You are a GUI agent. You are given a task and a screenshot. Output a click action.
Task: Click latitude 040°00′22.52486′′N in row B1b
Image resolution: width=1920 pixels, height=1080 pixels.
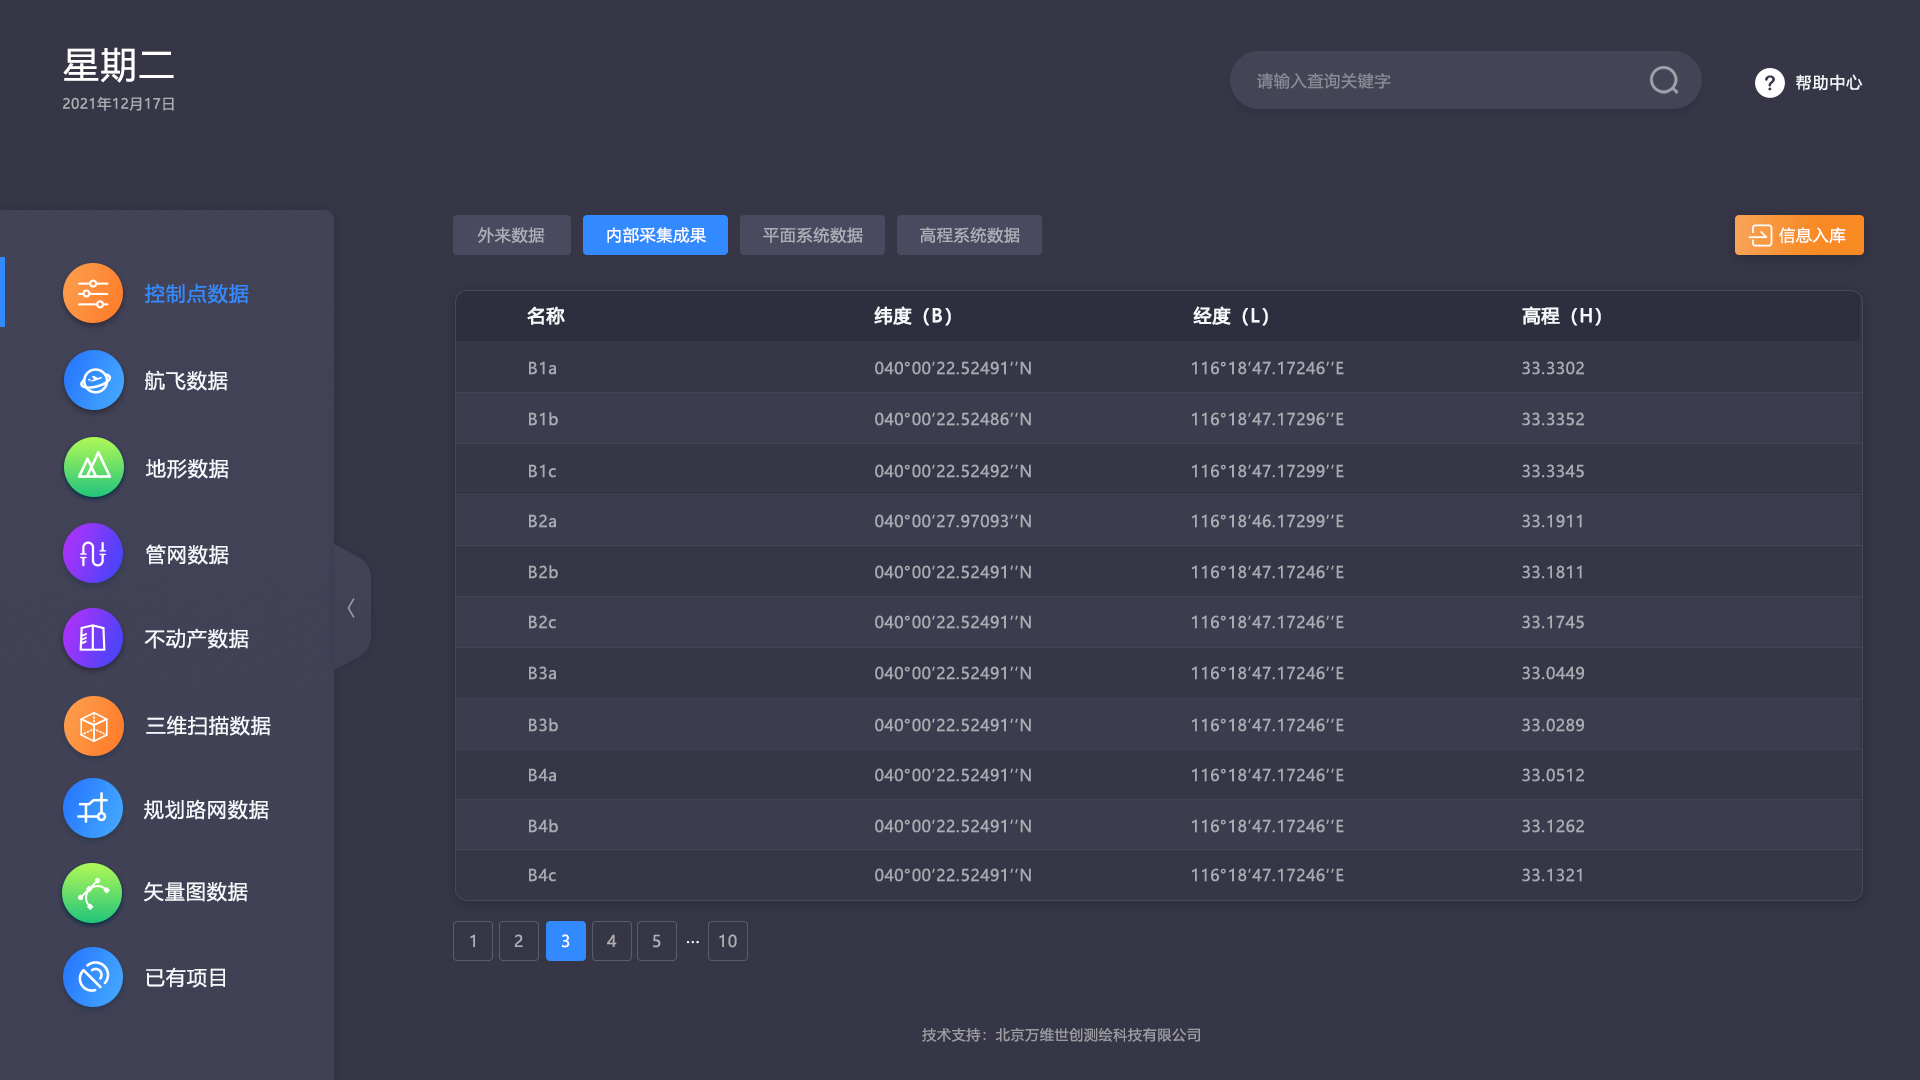(x=953, y=419)
